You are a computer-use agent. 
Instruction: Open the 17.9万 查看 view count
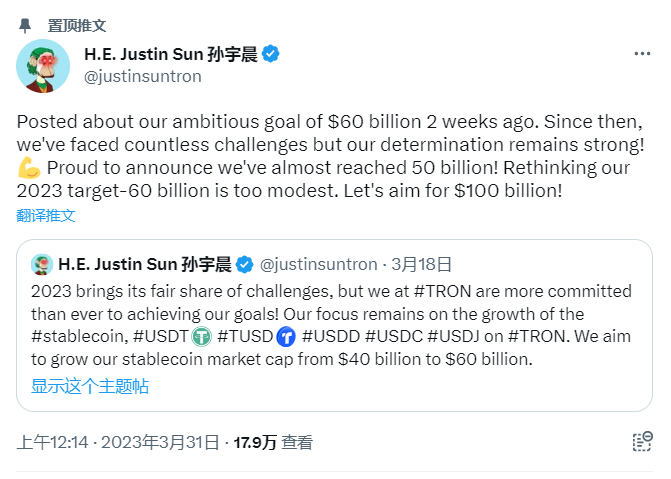273,442
